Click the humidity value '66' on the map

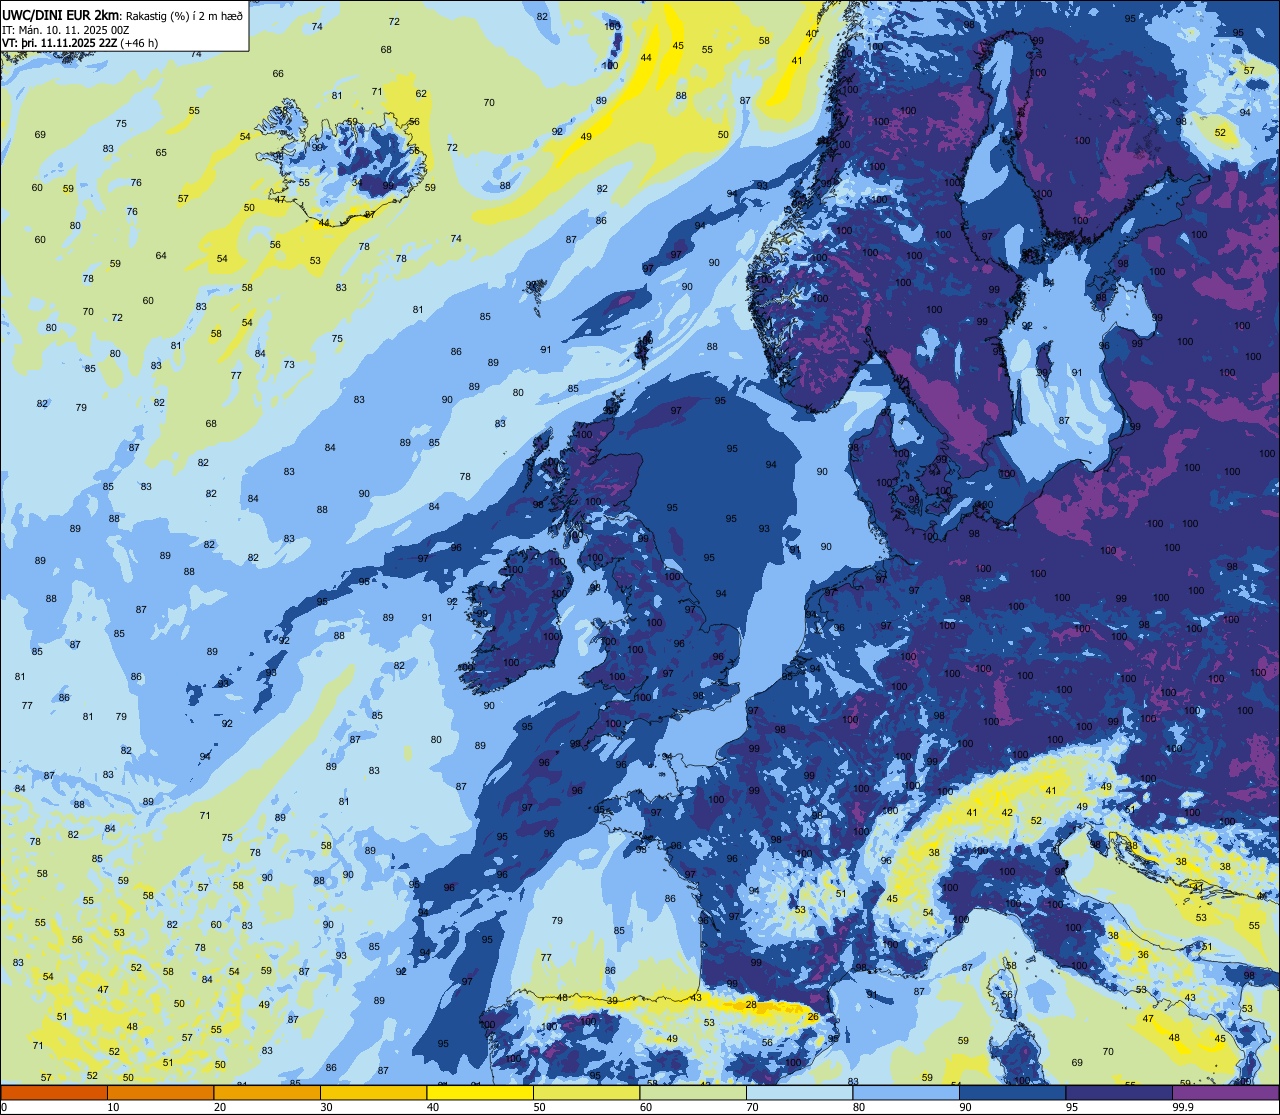pos(278,74)
